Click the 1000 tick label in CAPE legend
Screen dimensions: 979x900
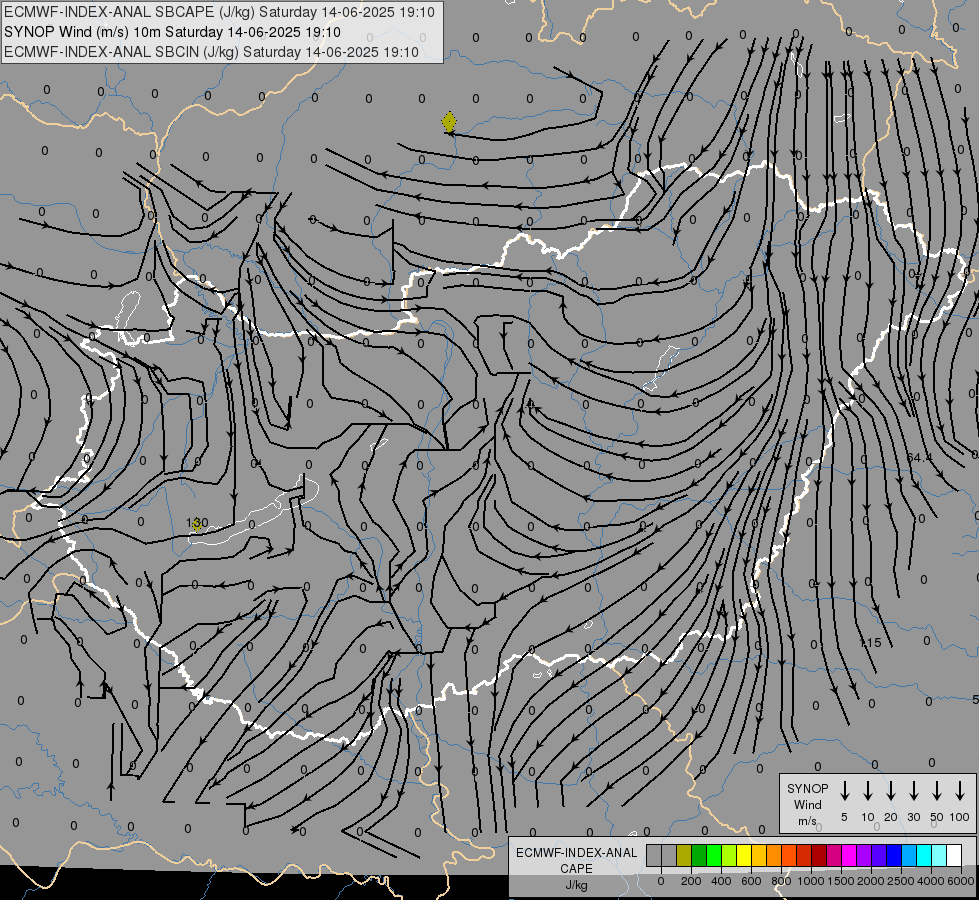click(811, 881)
